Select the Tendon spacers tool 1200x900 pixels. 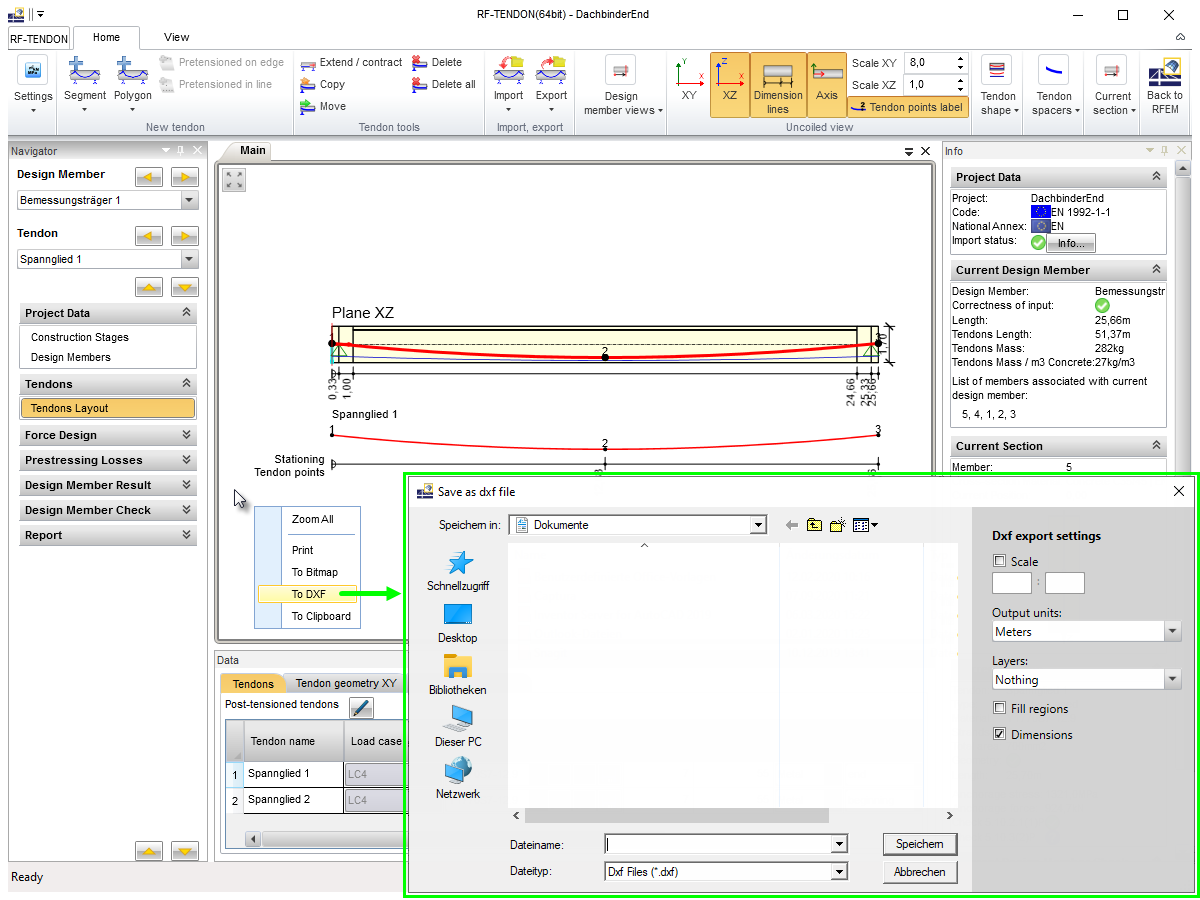pos(1053,84)
